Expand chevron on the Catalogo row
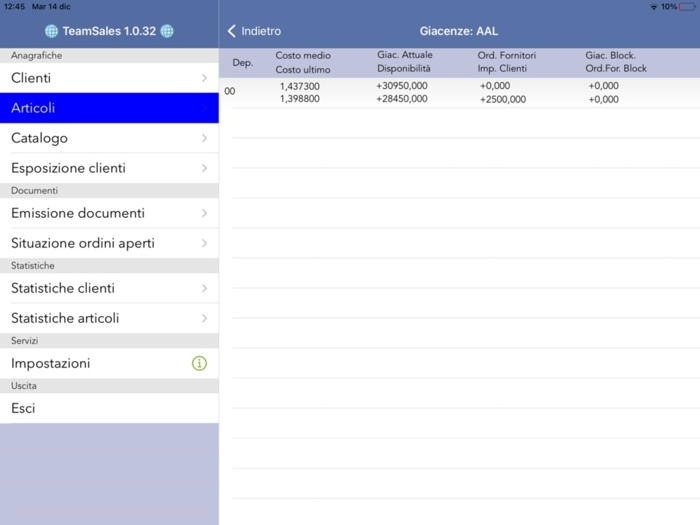The height and width of the screenshot is (525, 700). (204, 138)
